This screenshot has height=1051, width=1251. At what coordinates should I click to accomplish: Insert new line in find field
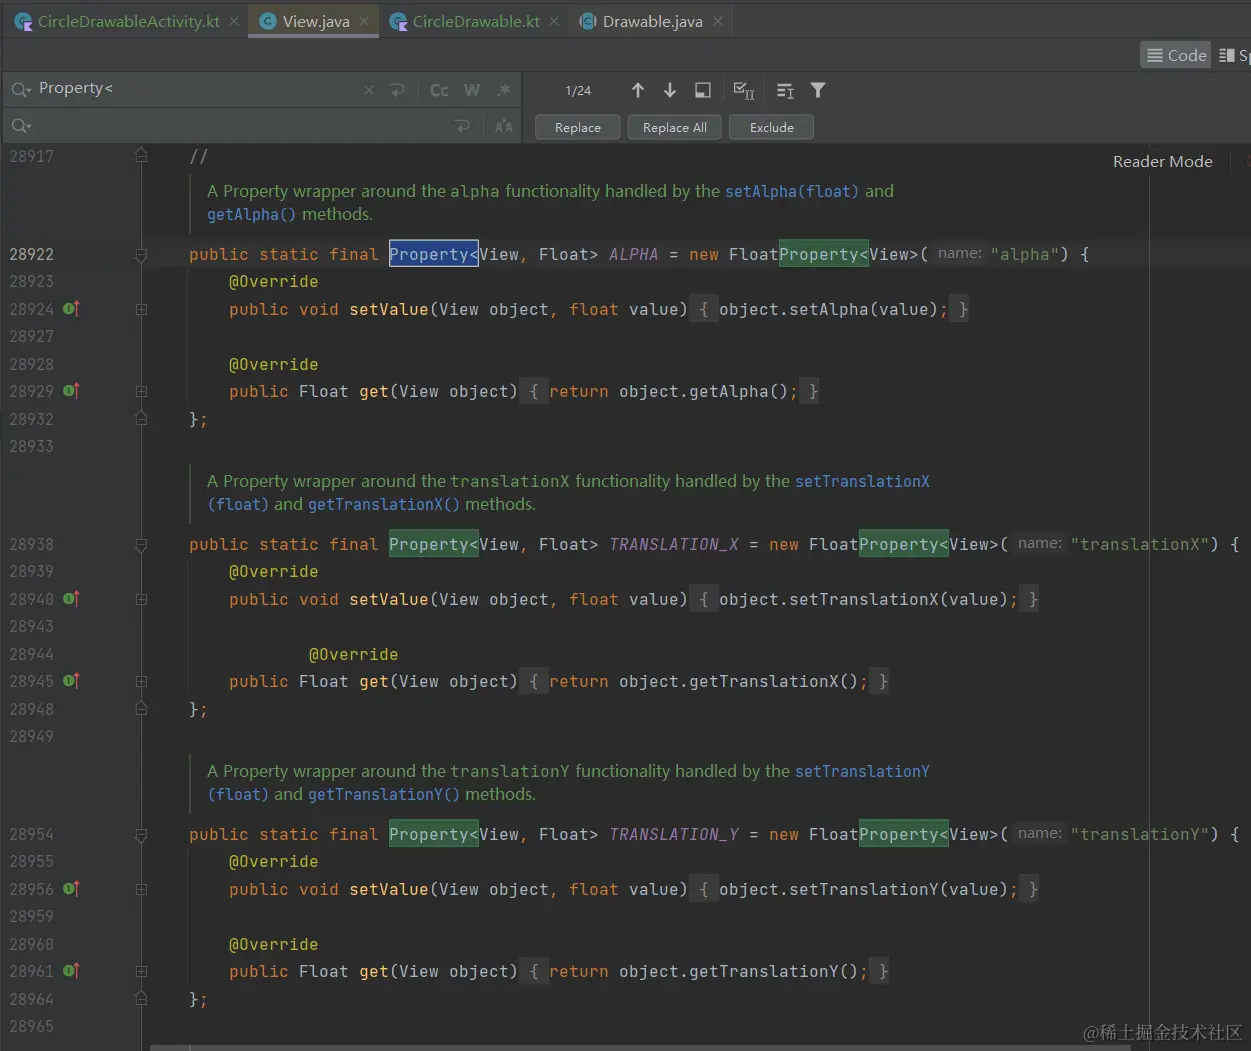click(397, 90)
